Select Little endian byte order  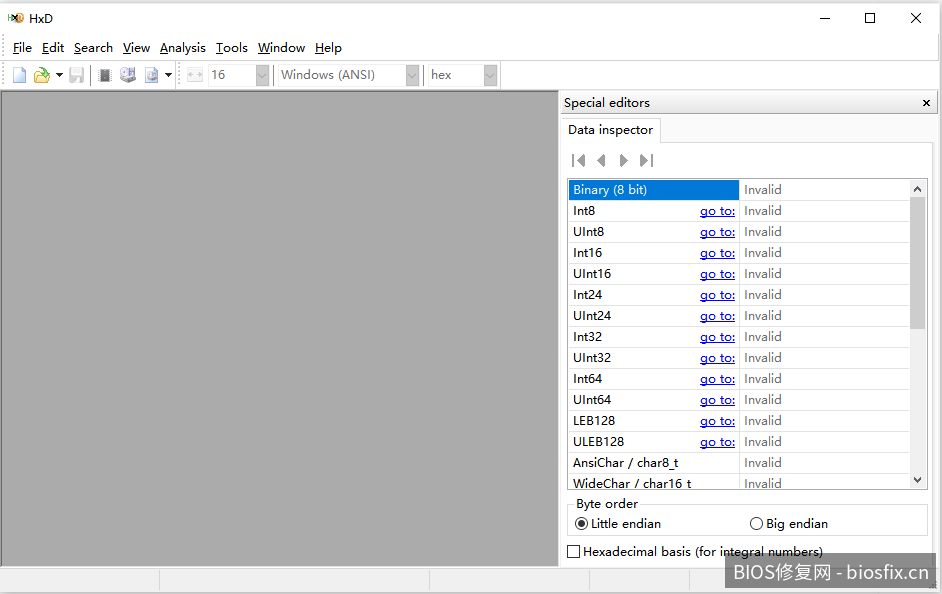point(581,524)
